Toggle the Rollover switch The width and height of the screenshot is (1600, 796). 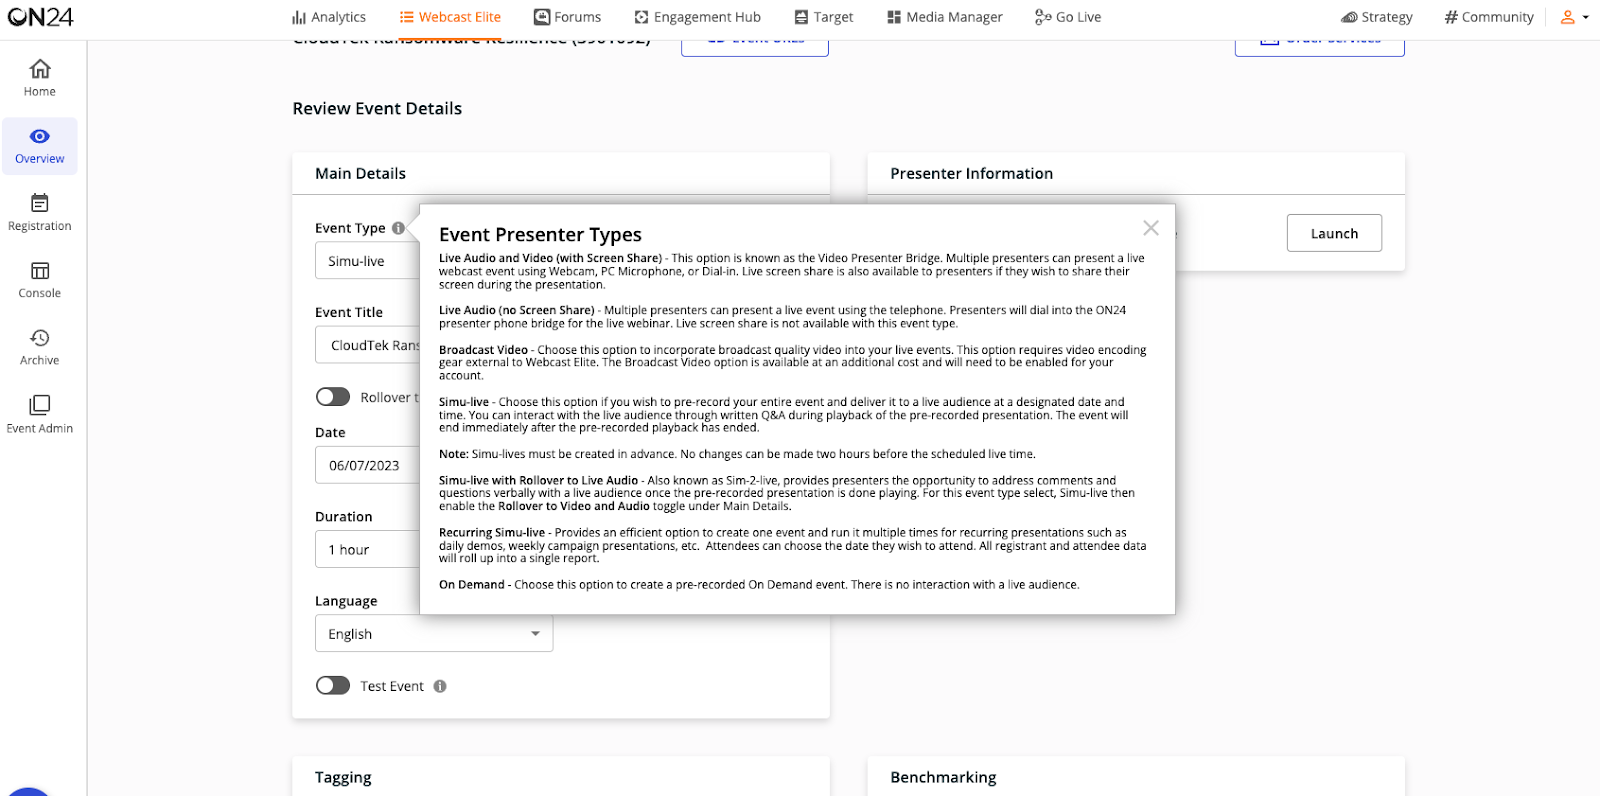pos(333,397)
